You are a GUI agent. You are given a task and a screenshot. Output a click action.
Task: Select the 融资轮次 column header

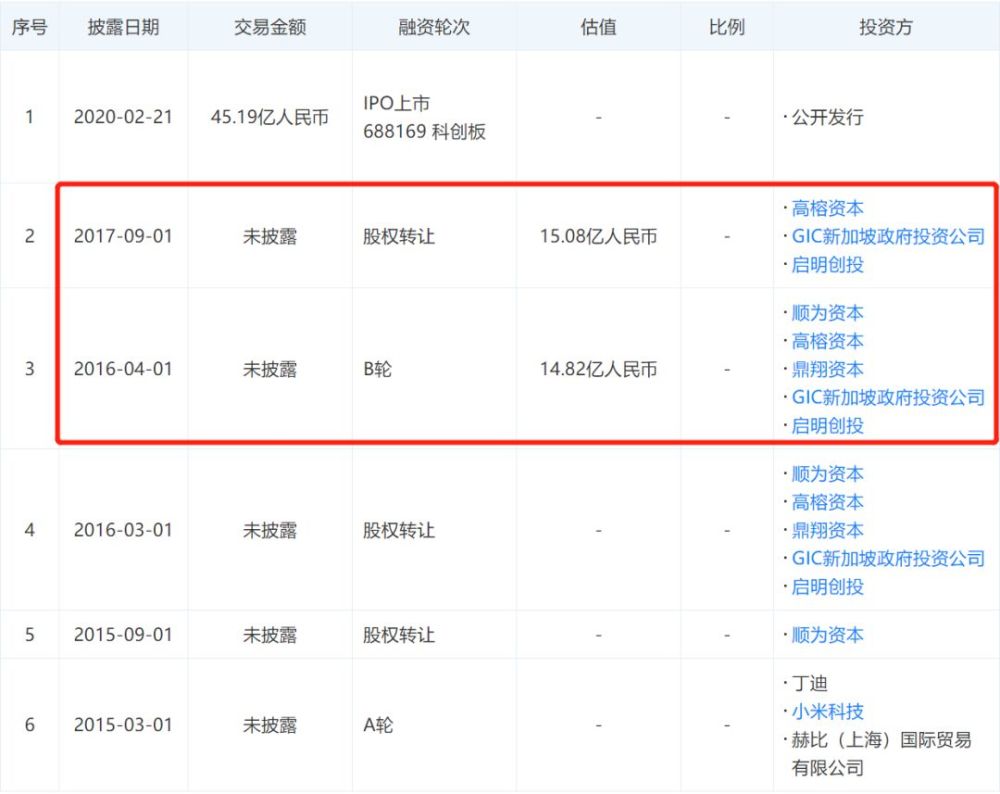click(x=434, y=27)
